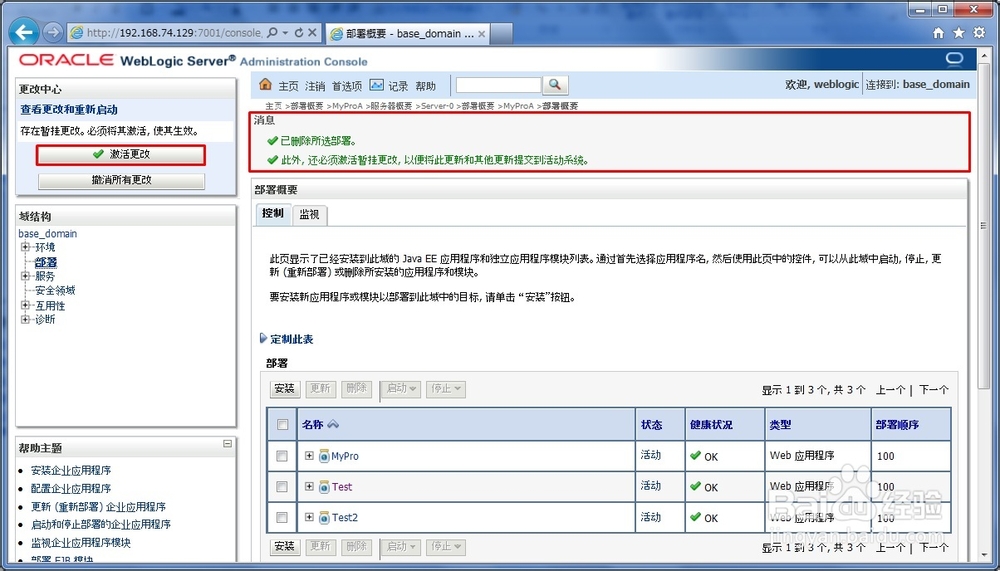
Task: Click the bottom 安装 button
Action: pos(284,546)
